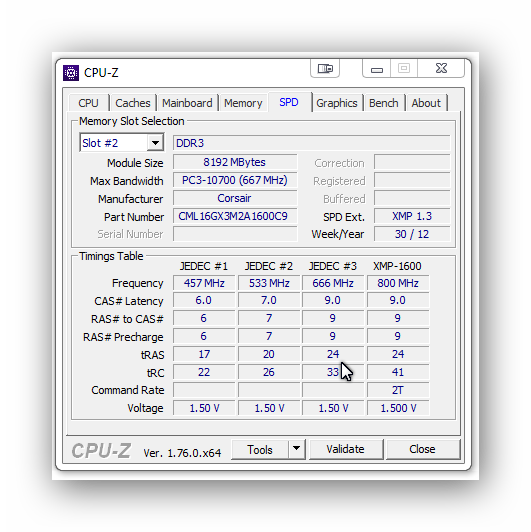This screenshot has width=531, height=532.
Task: Click the empty Buffered field
Action: click(412, 198)
